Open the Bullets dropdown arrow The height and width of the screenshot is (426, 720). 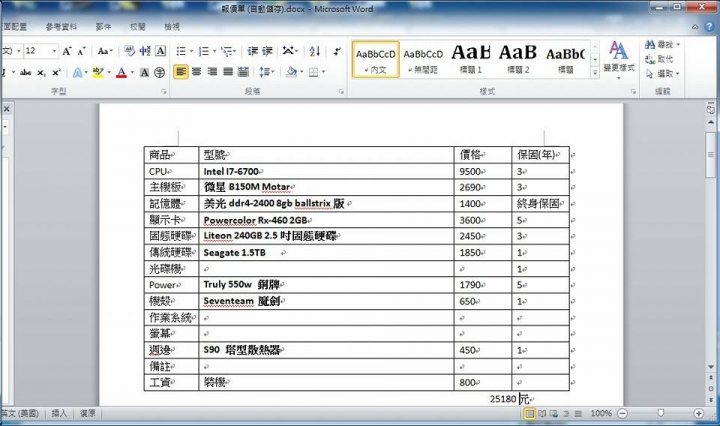(x=191, y=51)
